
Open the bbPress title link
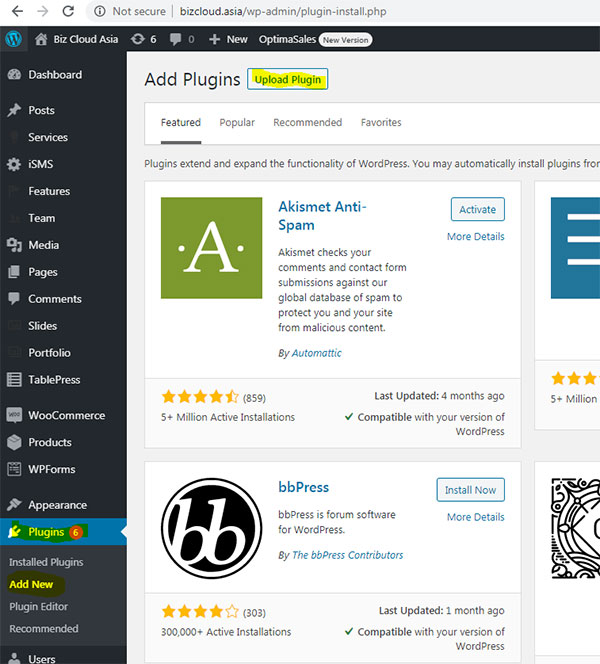click(x=304, y=487)
